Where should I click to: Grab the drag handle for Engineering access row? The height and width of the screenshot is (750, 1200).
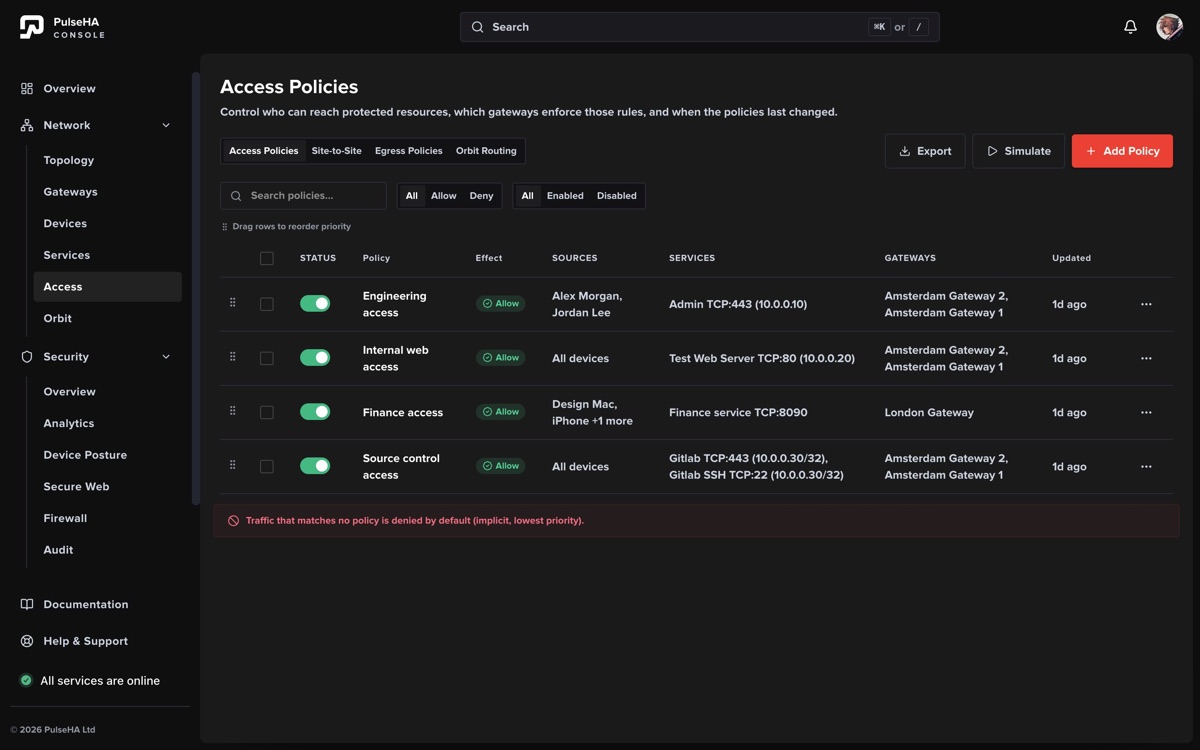pos(233,303)
